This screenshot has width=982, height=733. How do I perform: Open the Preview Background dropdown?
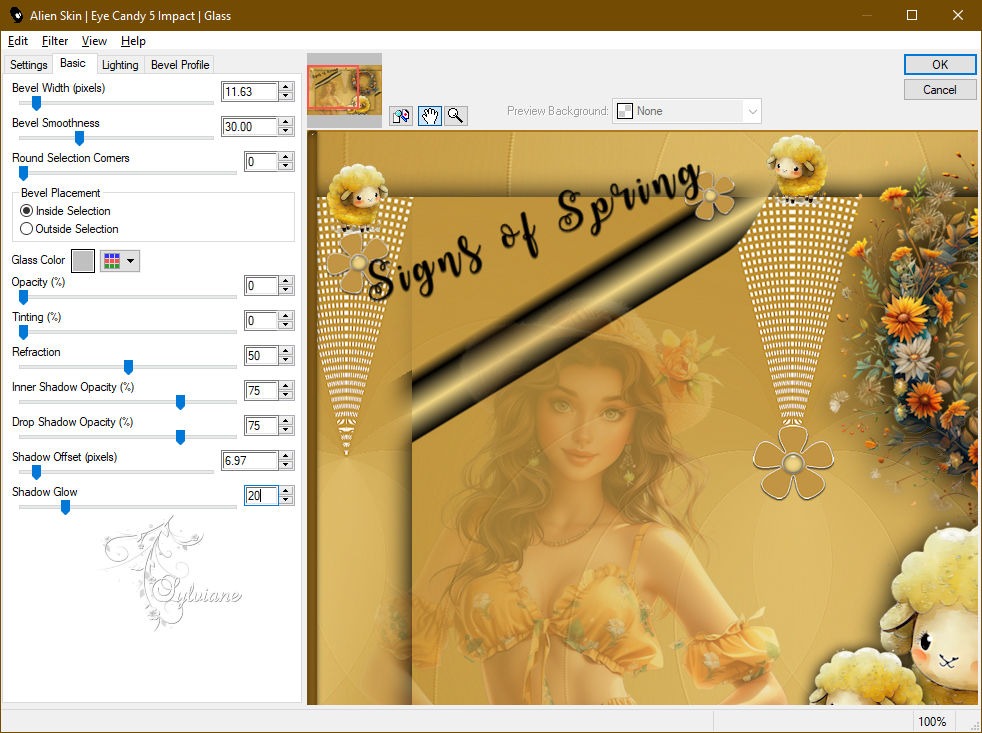point(686,111)
